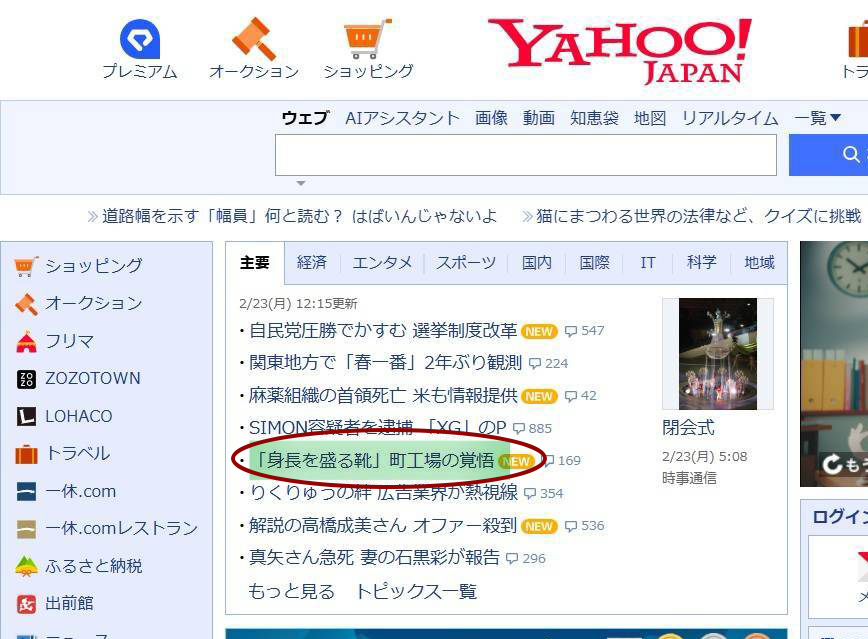Click the 一休.com blue icon in sidebar
Screen dimensions: 868x639
click(x=26, y=492)
